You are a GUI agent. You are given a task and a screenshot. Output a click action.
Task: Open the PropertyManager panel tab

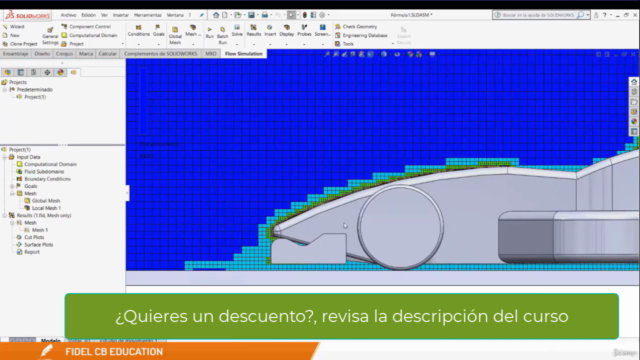21,72
